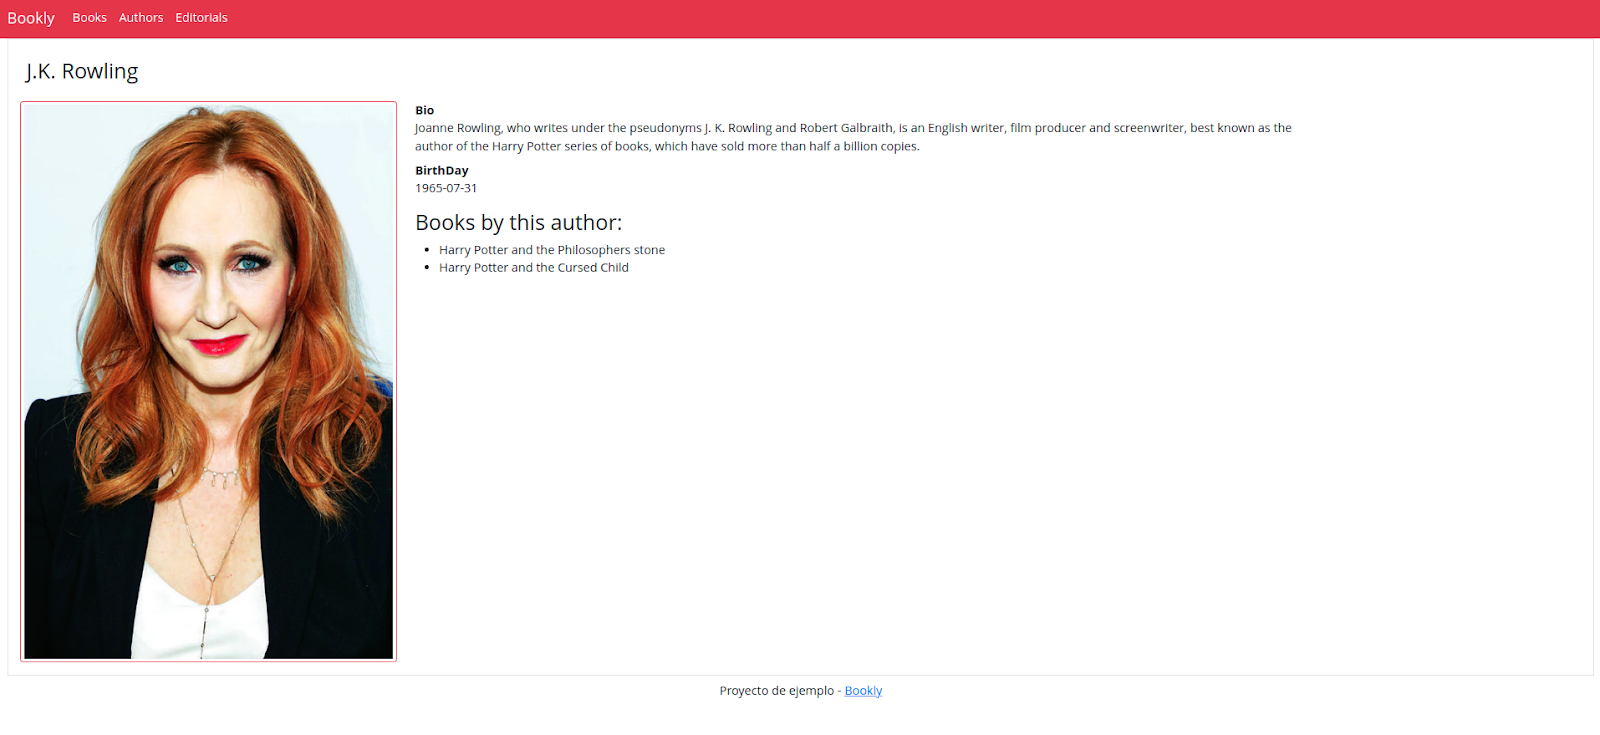This screenshot has height=735, width=1600.
Task: Follow the Bookly link in the footer
Action: pos(863,691)
